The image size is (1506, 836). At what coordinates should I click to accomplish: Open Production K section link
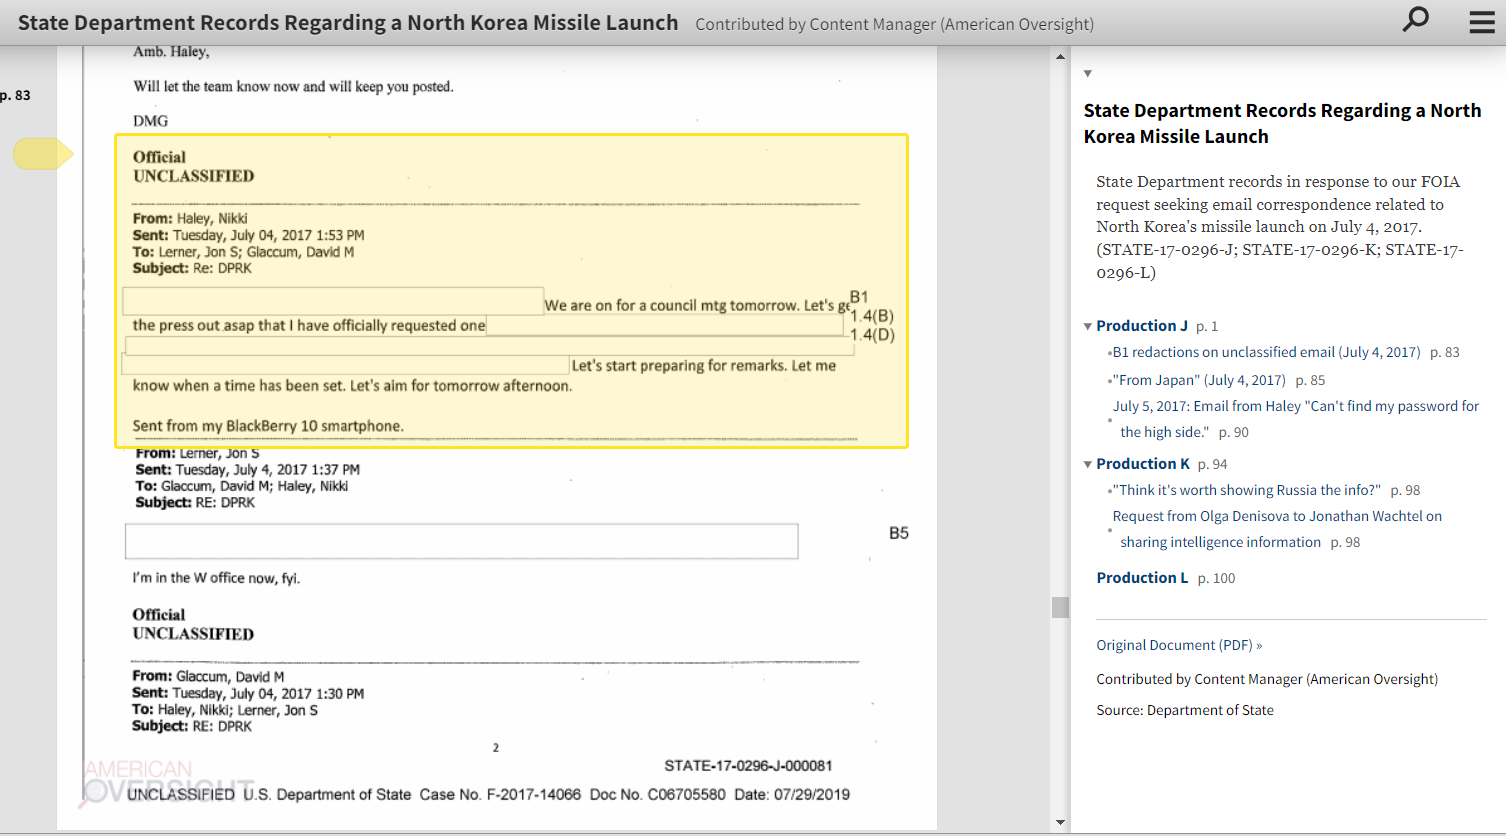tap(1143, 464)
